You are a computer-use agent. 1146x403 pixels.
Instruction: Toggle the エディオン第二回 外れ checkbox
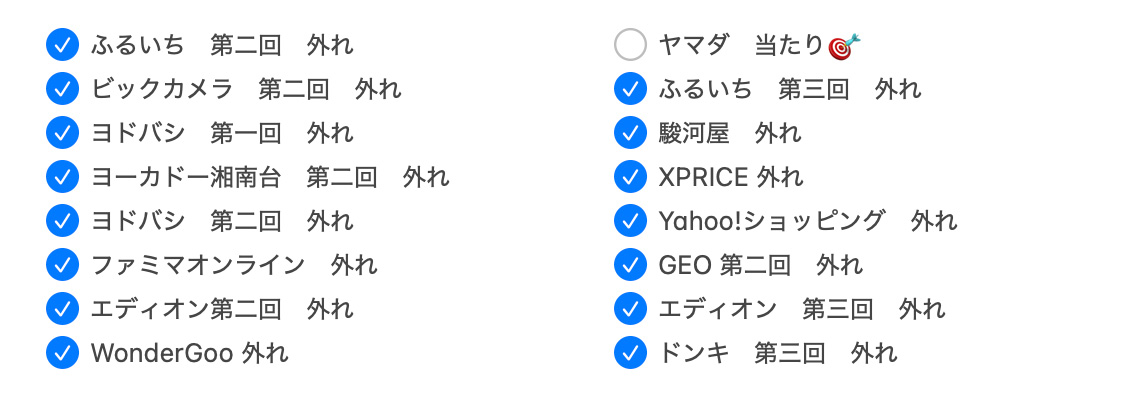pyautogui.click(x=62, y=309)
